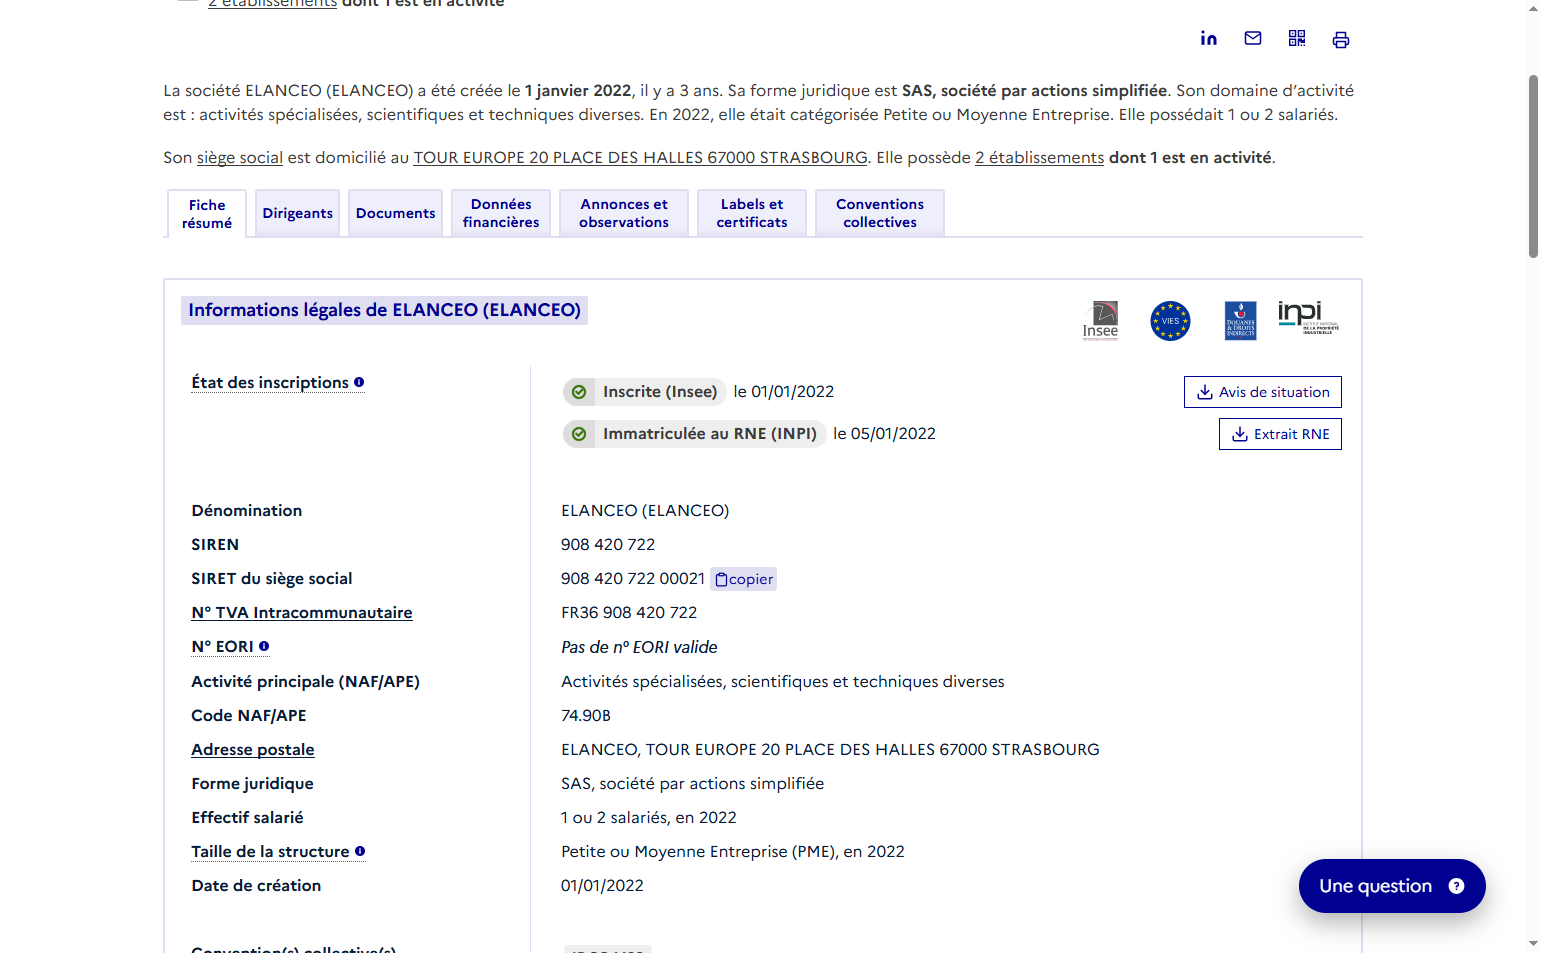Image resolution: width=1541 pixels, height=953 pixels.
Task: Click the green check icon for Immatriculée au RNE
Action: [579, 434]
